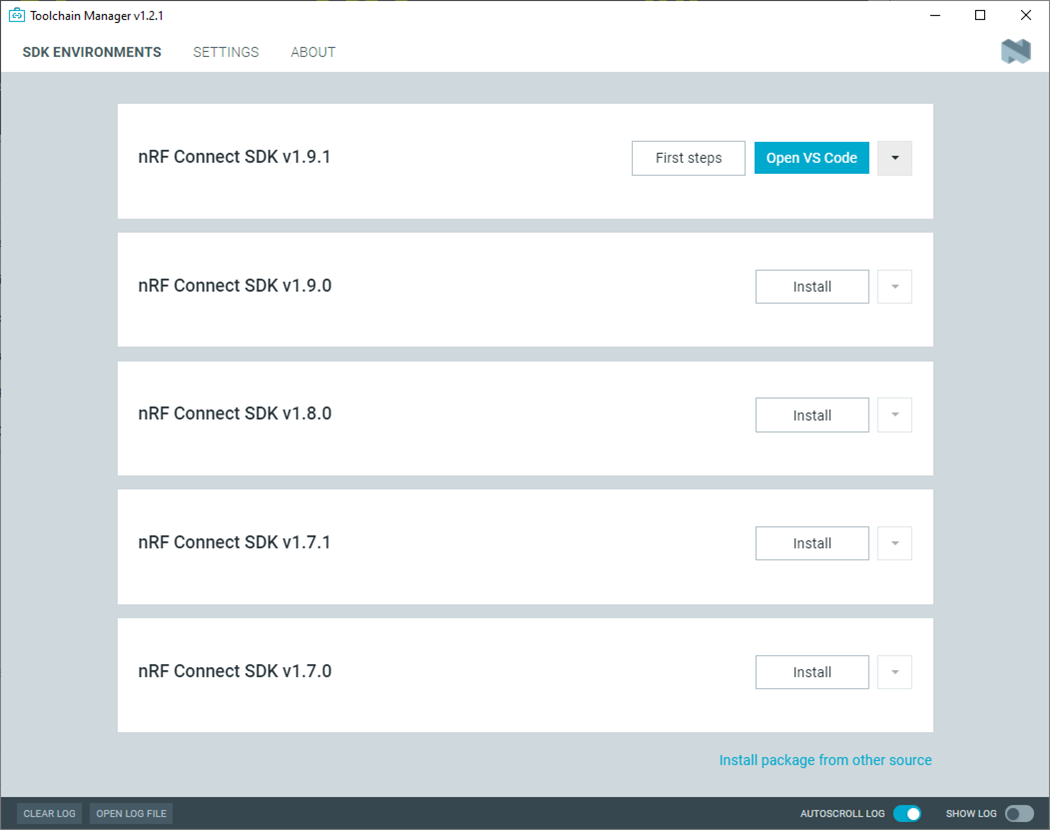Screen dimensions: 1050x830
Task: Select the SDK ENVIRONMENTS tab
Action: (91, 52)
